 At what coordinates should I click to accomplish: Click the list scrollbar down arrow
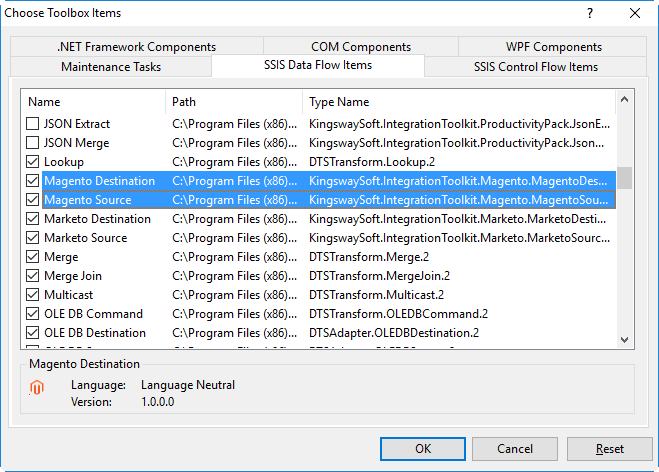(x=625, y=340)
